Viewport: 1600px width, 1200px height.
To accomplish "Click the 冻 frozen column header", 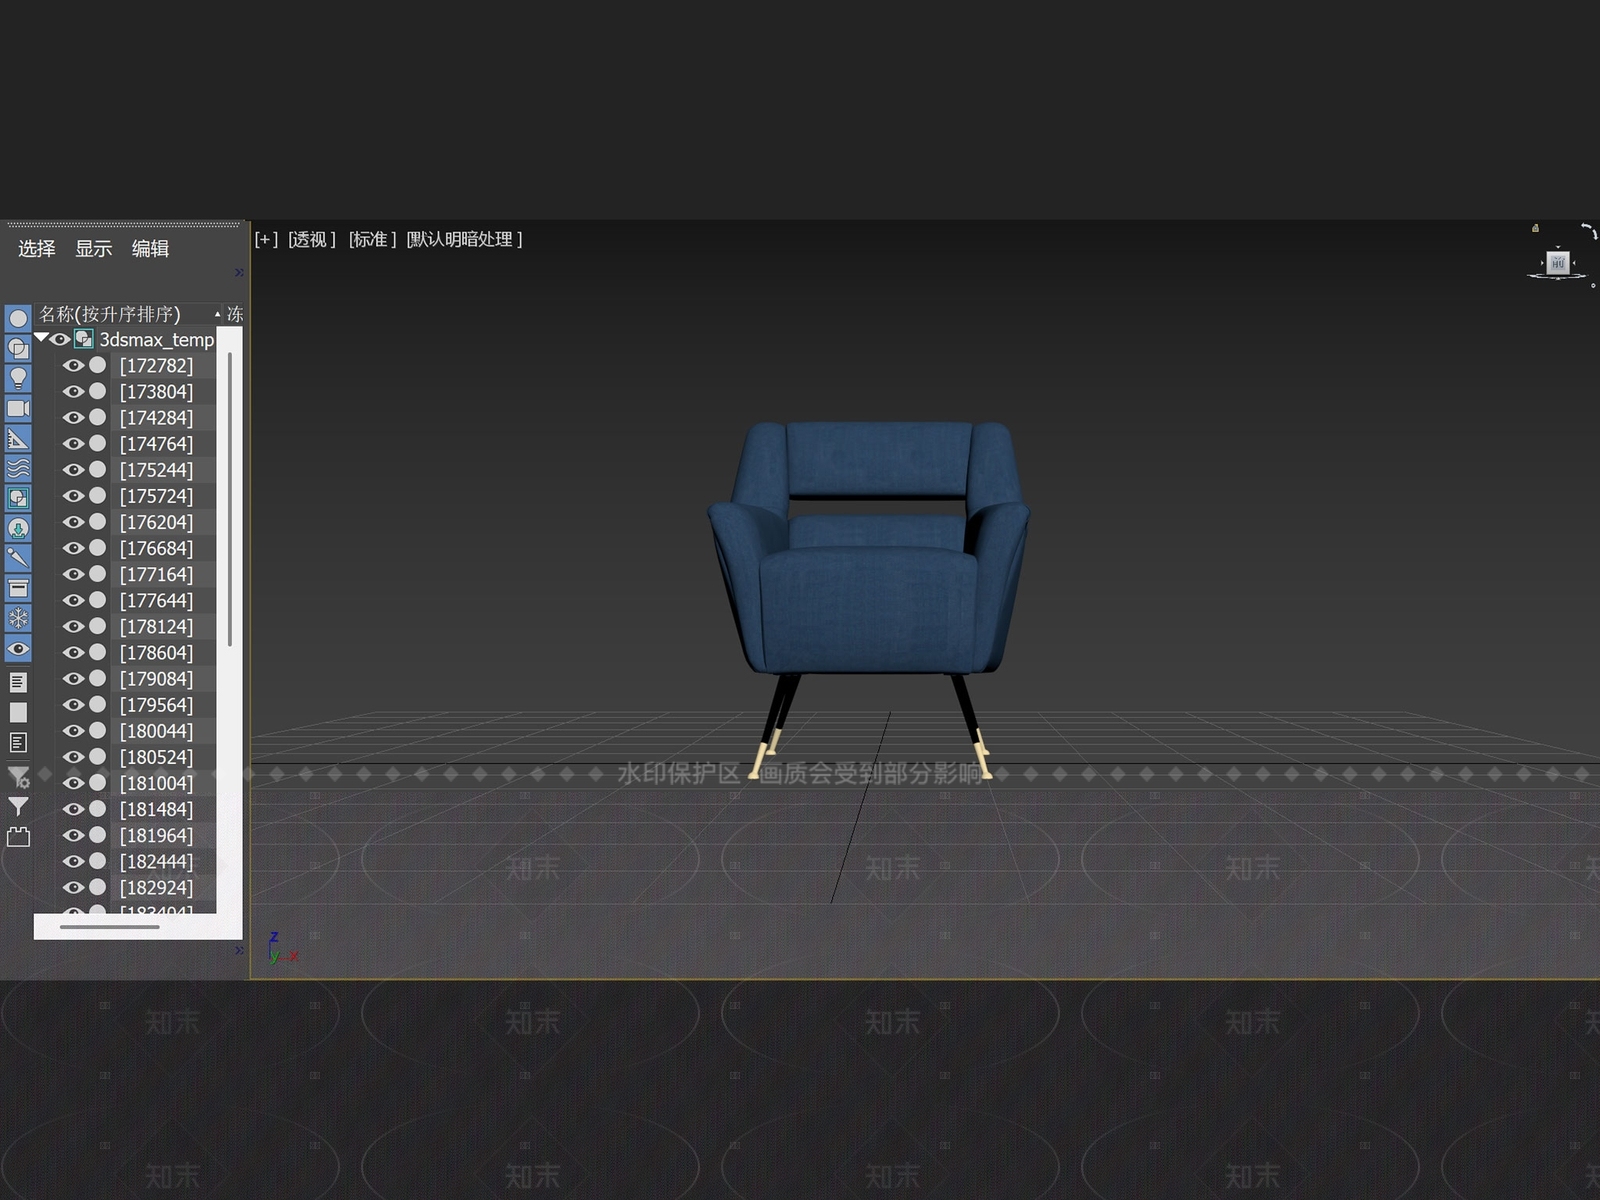I will coord(234,314).
